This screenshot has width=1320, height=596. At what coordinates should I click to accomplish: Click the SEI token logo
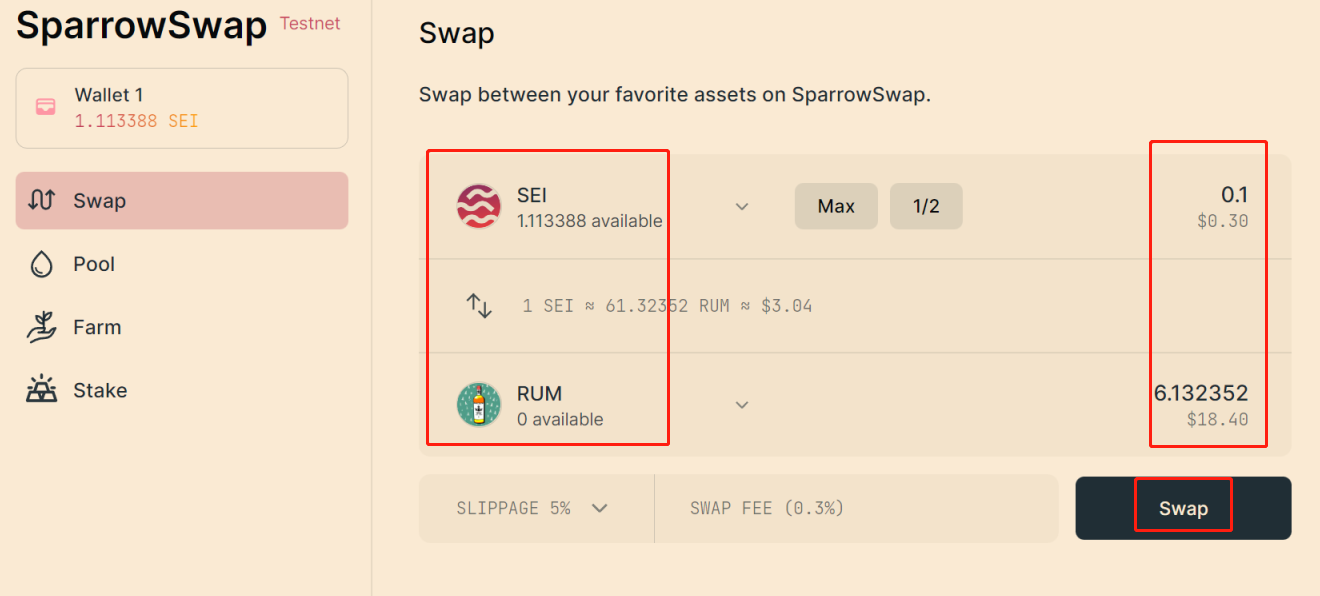[479, 207]
